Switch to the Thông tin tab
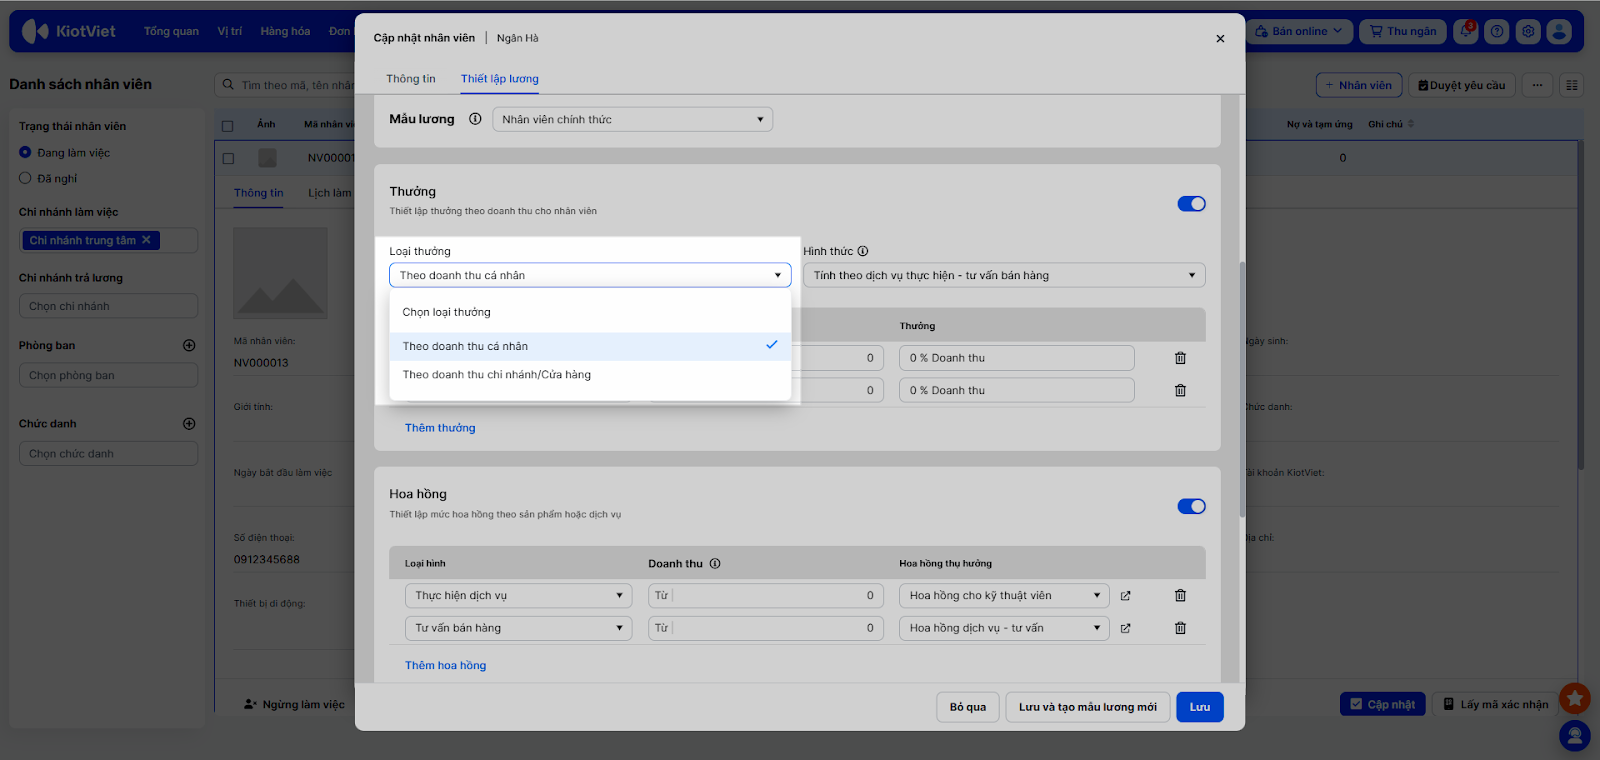 [x=410, y=79]
